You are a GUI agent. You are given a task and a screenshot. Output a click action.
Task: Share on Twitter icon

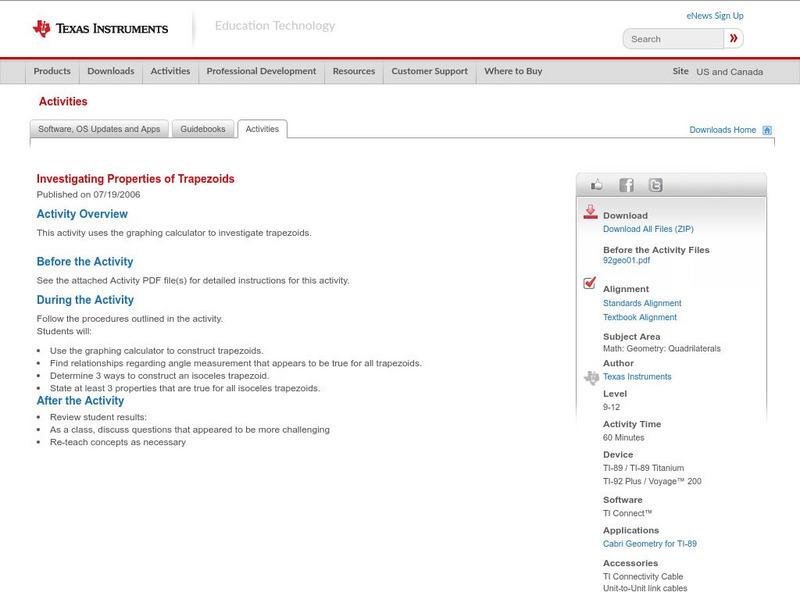(655, 185)
